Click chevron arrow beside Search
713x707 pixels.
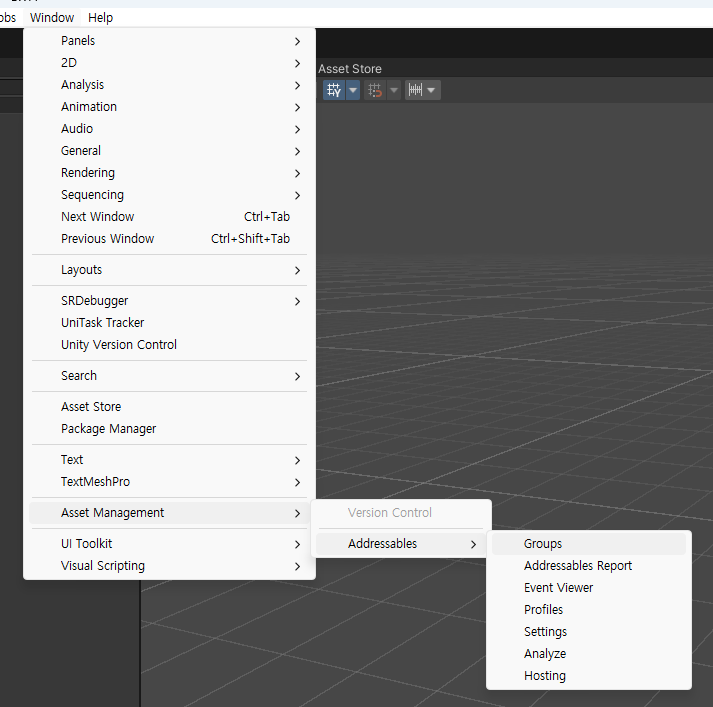pos(297,376)
